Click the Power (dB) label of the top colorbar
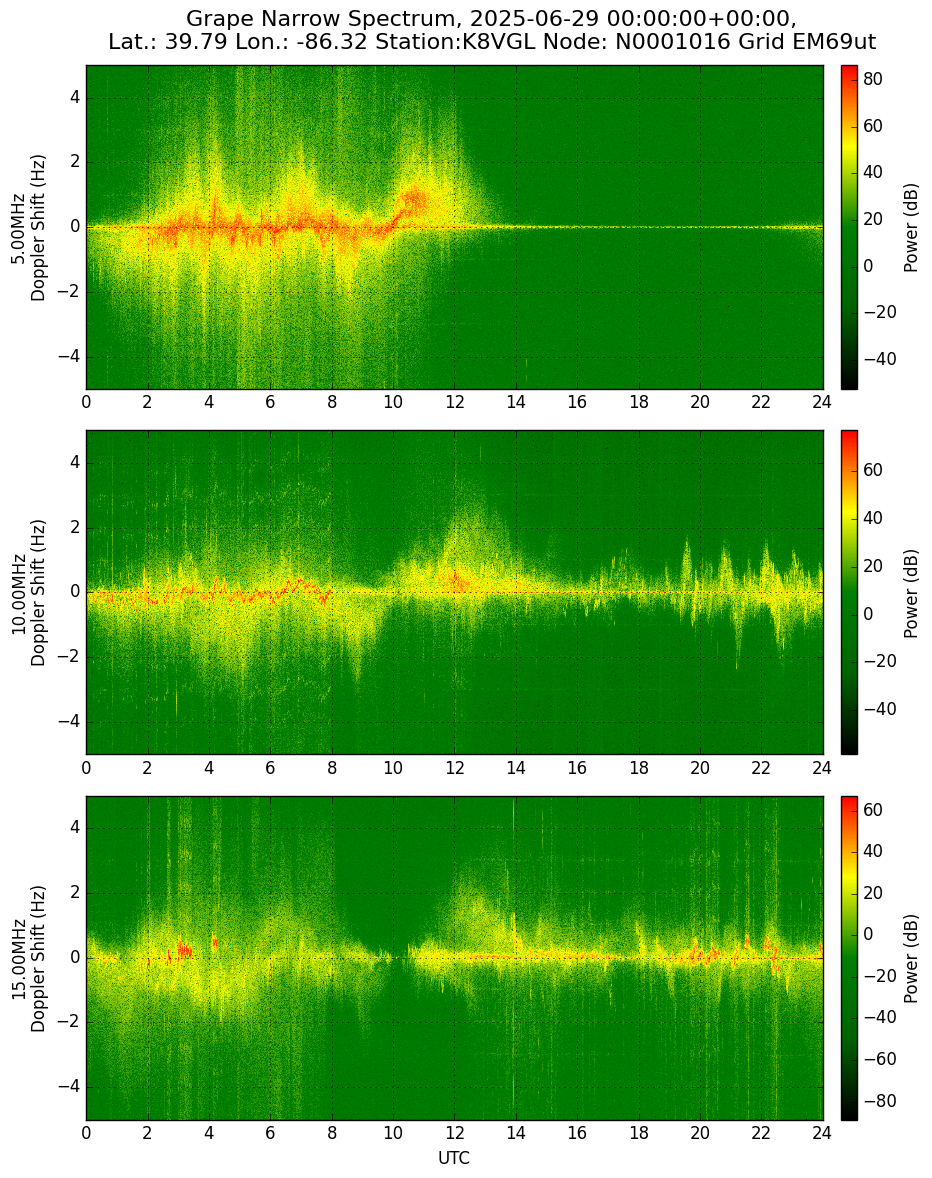Viewport: 932px width, 1178px height. (x=910, y=227)
